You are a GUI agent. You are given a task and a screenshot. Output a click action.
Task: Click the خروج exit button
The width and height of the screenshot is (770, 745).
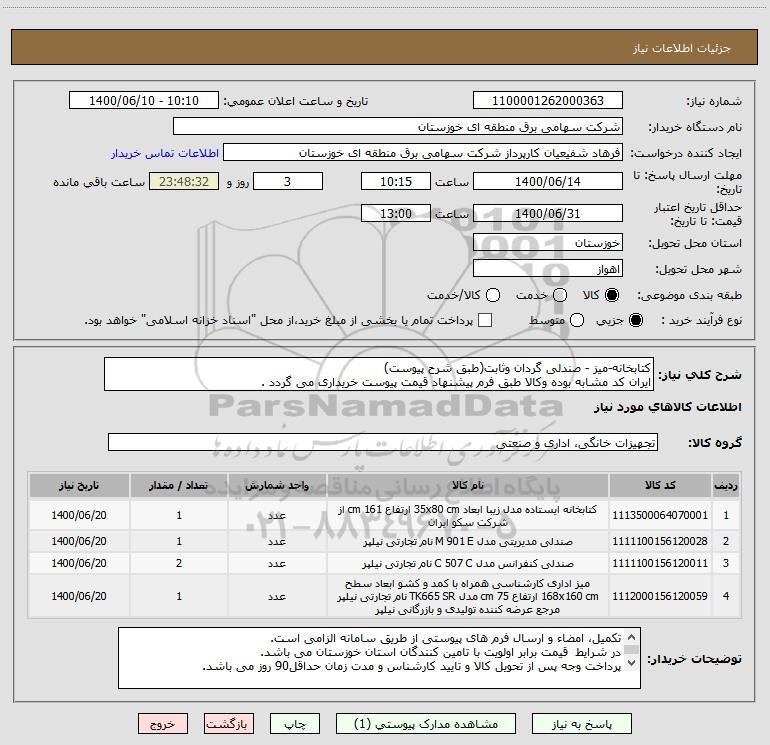tap(163, 724)
